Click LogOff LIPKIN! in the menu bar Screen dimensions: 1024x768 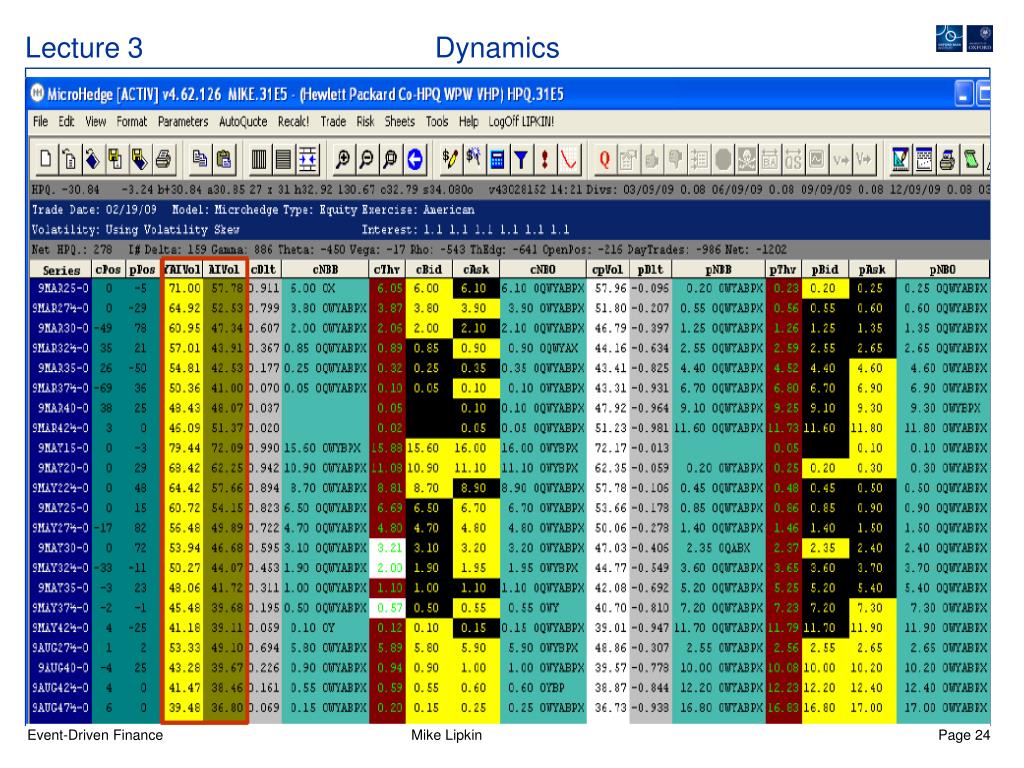pos(521,121)
